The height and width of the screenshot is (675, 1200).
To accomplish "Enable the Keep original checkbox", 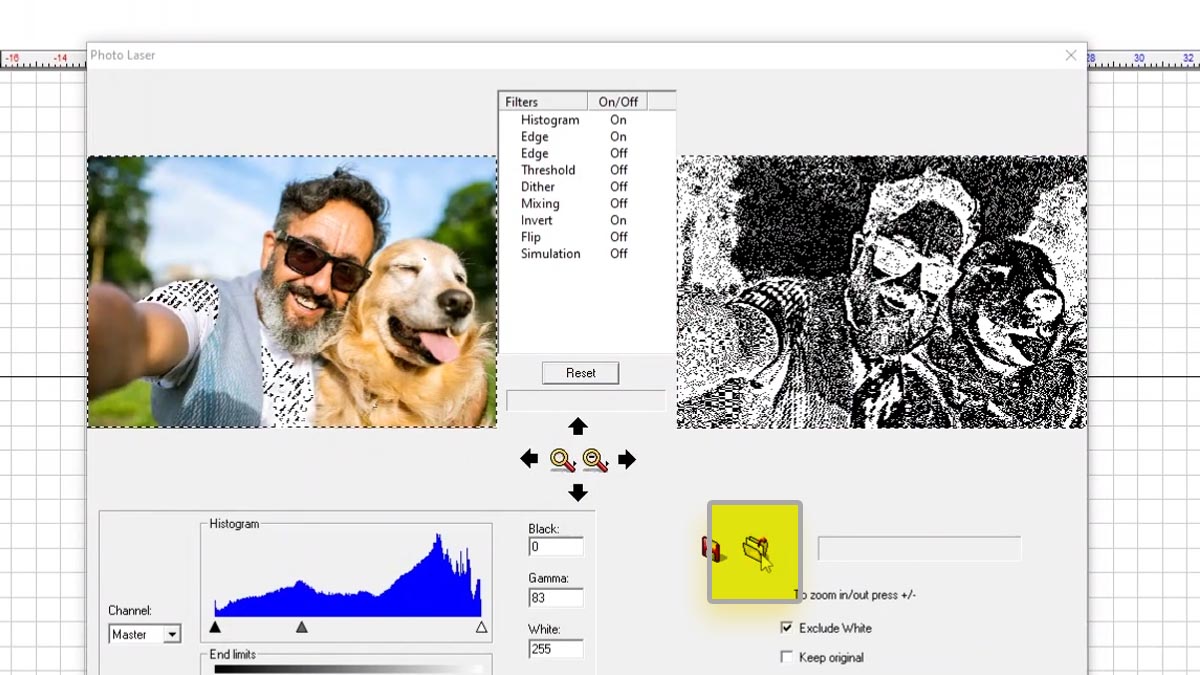I will [x=787, y=658].
